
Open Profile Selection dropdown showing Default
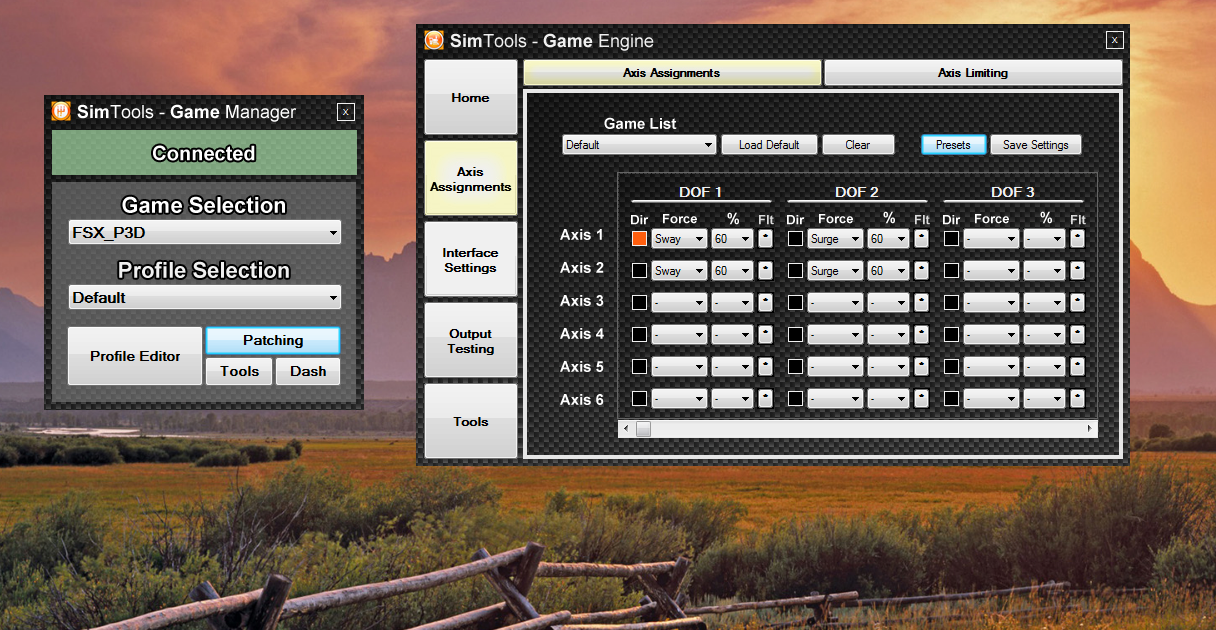[x=204, y=297]
